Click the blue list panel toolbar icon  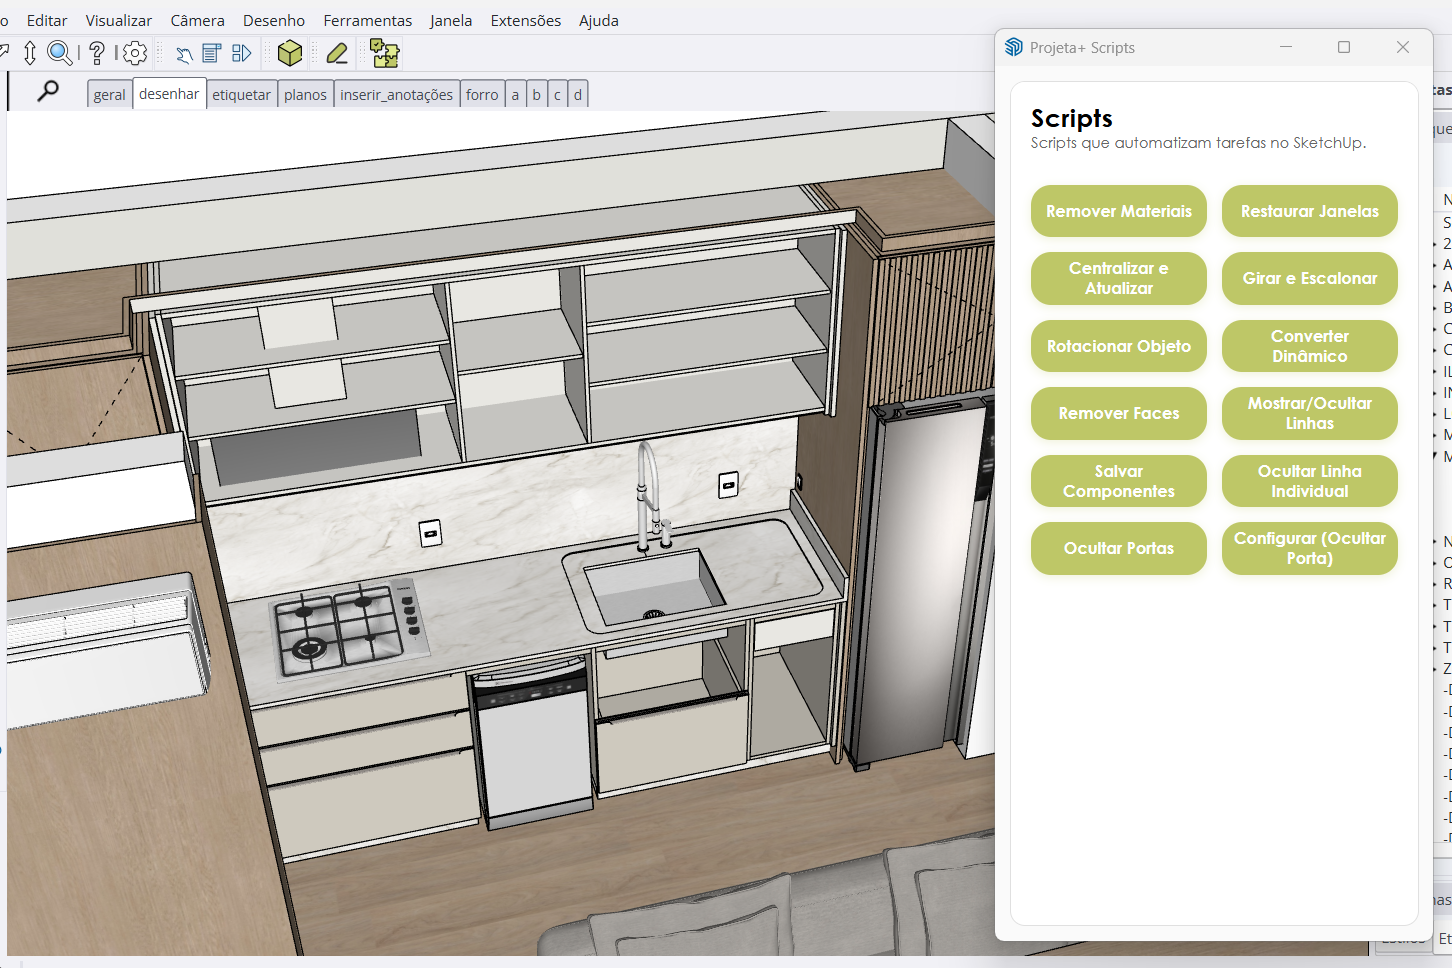212,53
